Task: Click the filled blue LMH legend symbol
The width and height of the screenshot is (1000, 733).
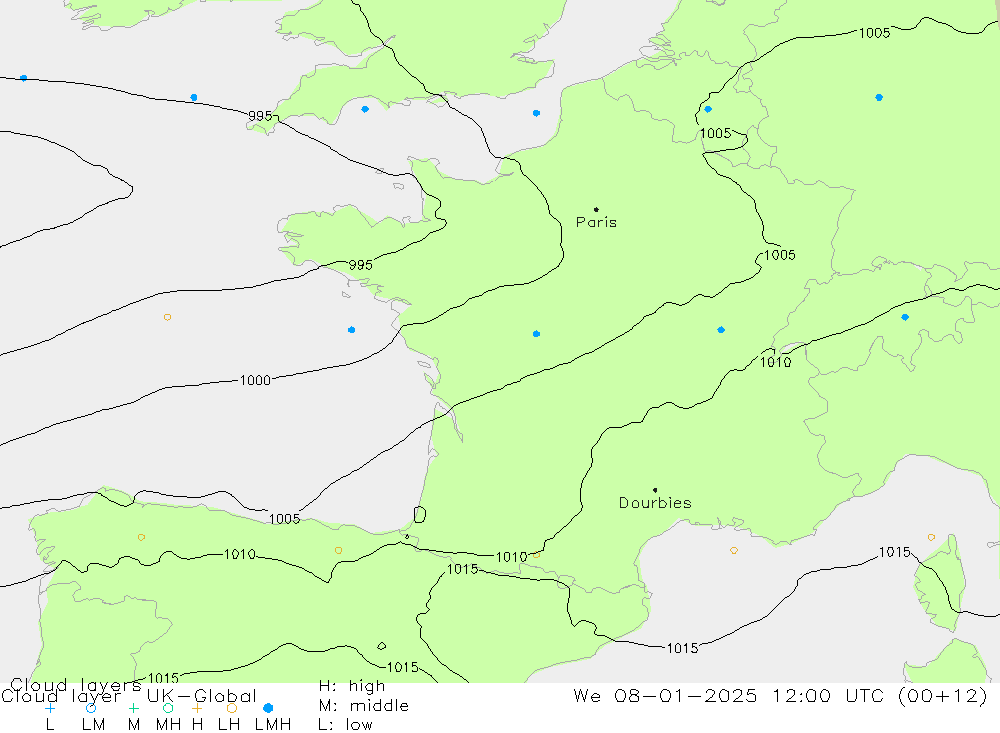Action: tap(268, 708)
